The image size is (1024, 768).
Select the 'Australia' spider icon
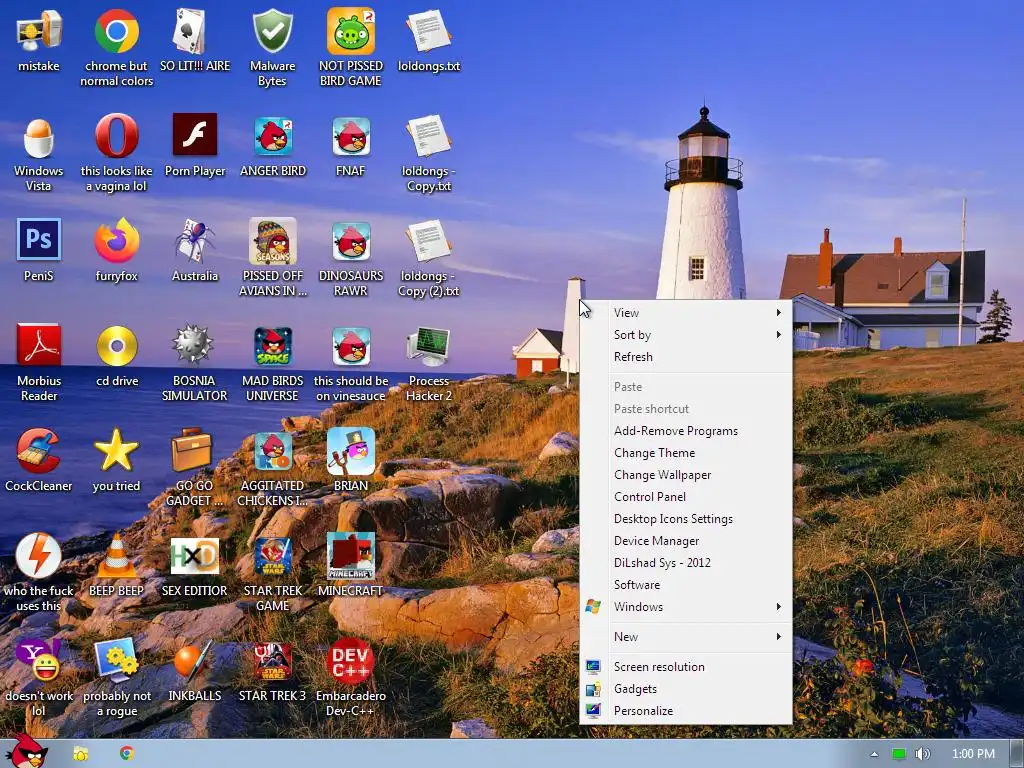click(195, 241)
